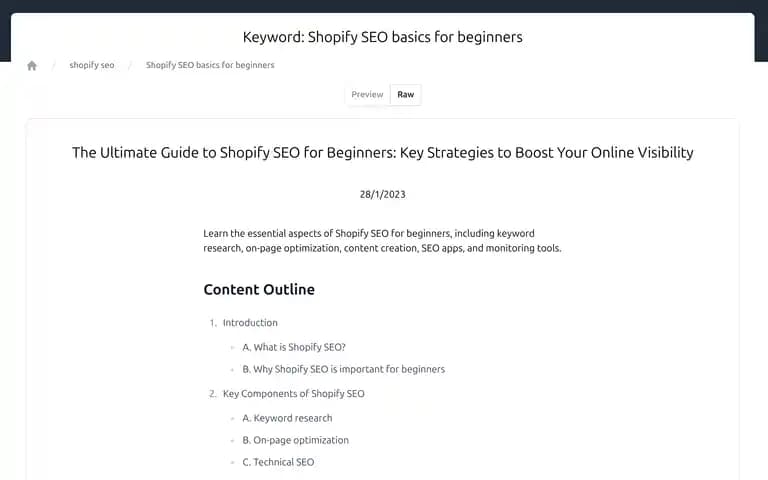Screen dimensions: 768x480
Task: Select the 'Introduction' outline item
Action: (250, 323)
